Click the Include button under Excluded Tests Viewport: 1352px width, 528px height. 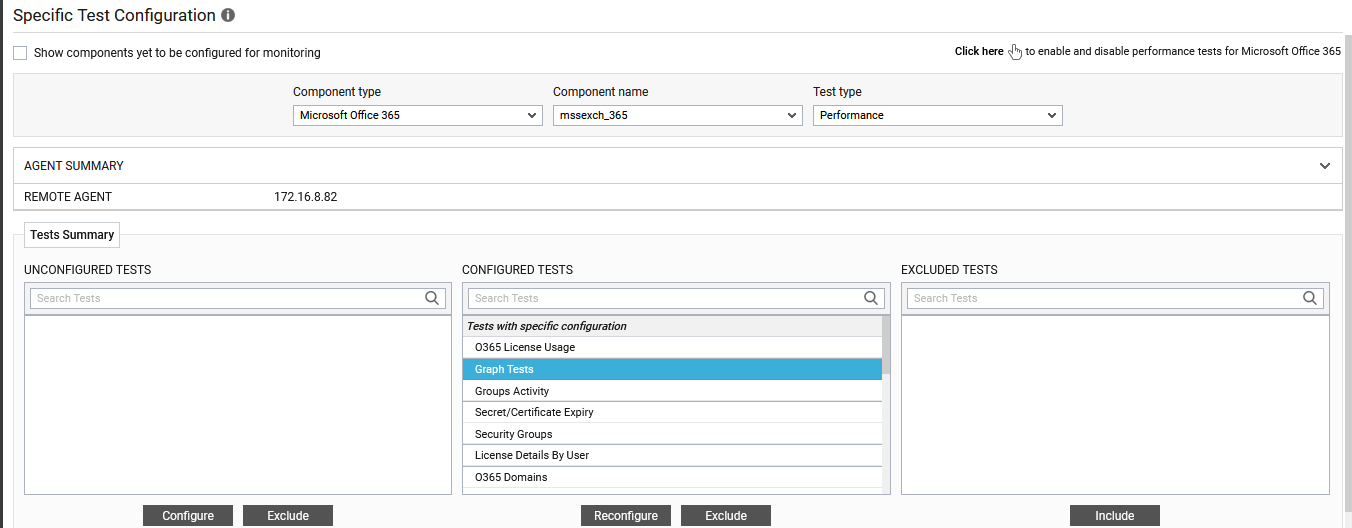point(1114,516)
